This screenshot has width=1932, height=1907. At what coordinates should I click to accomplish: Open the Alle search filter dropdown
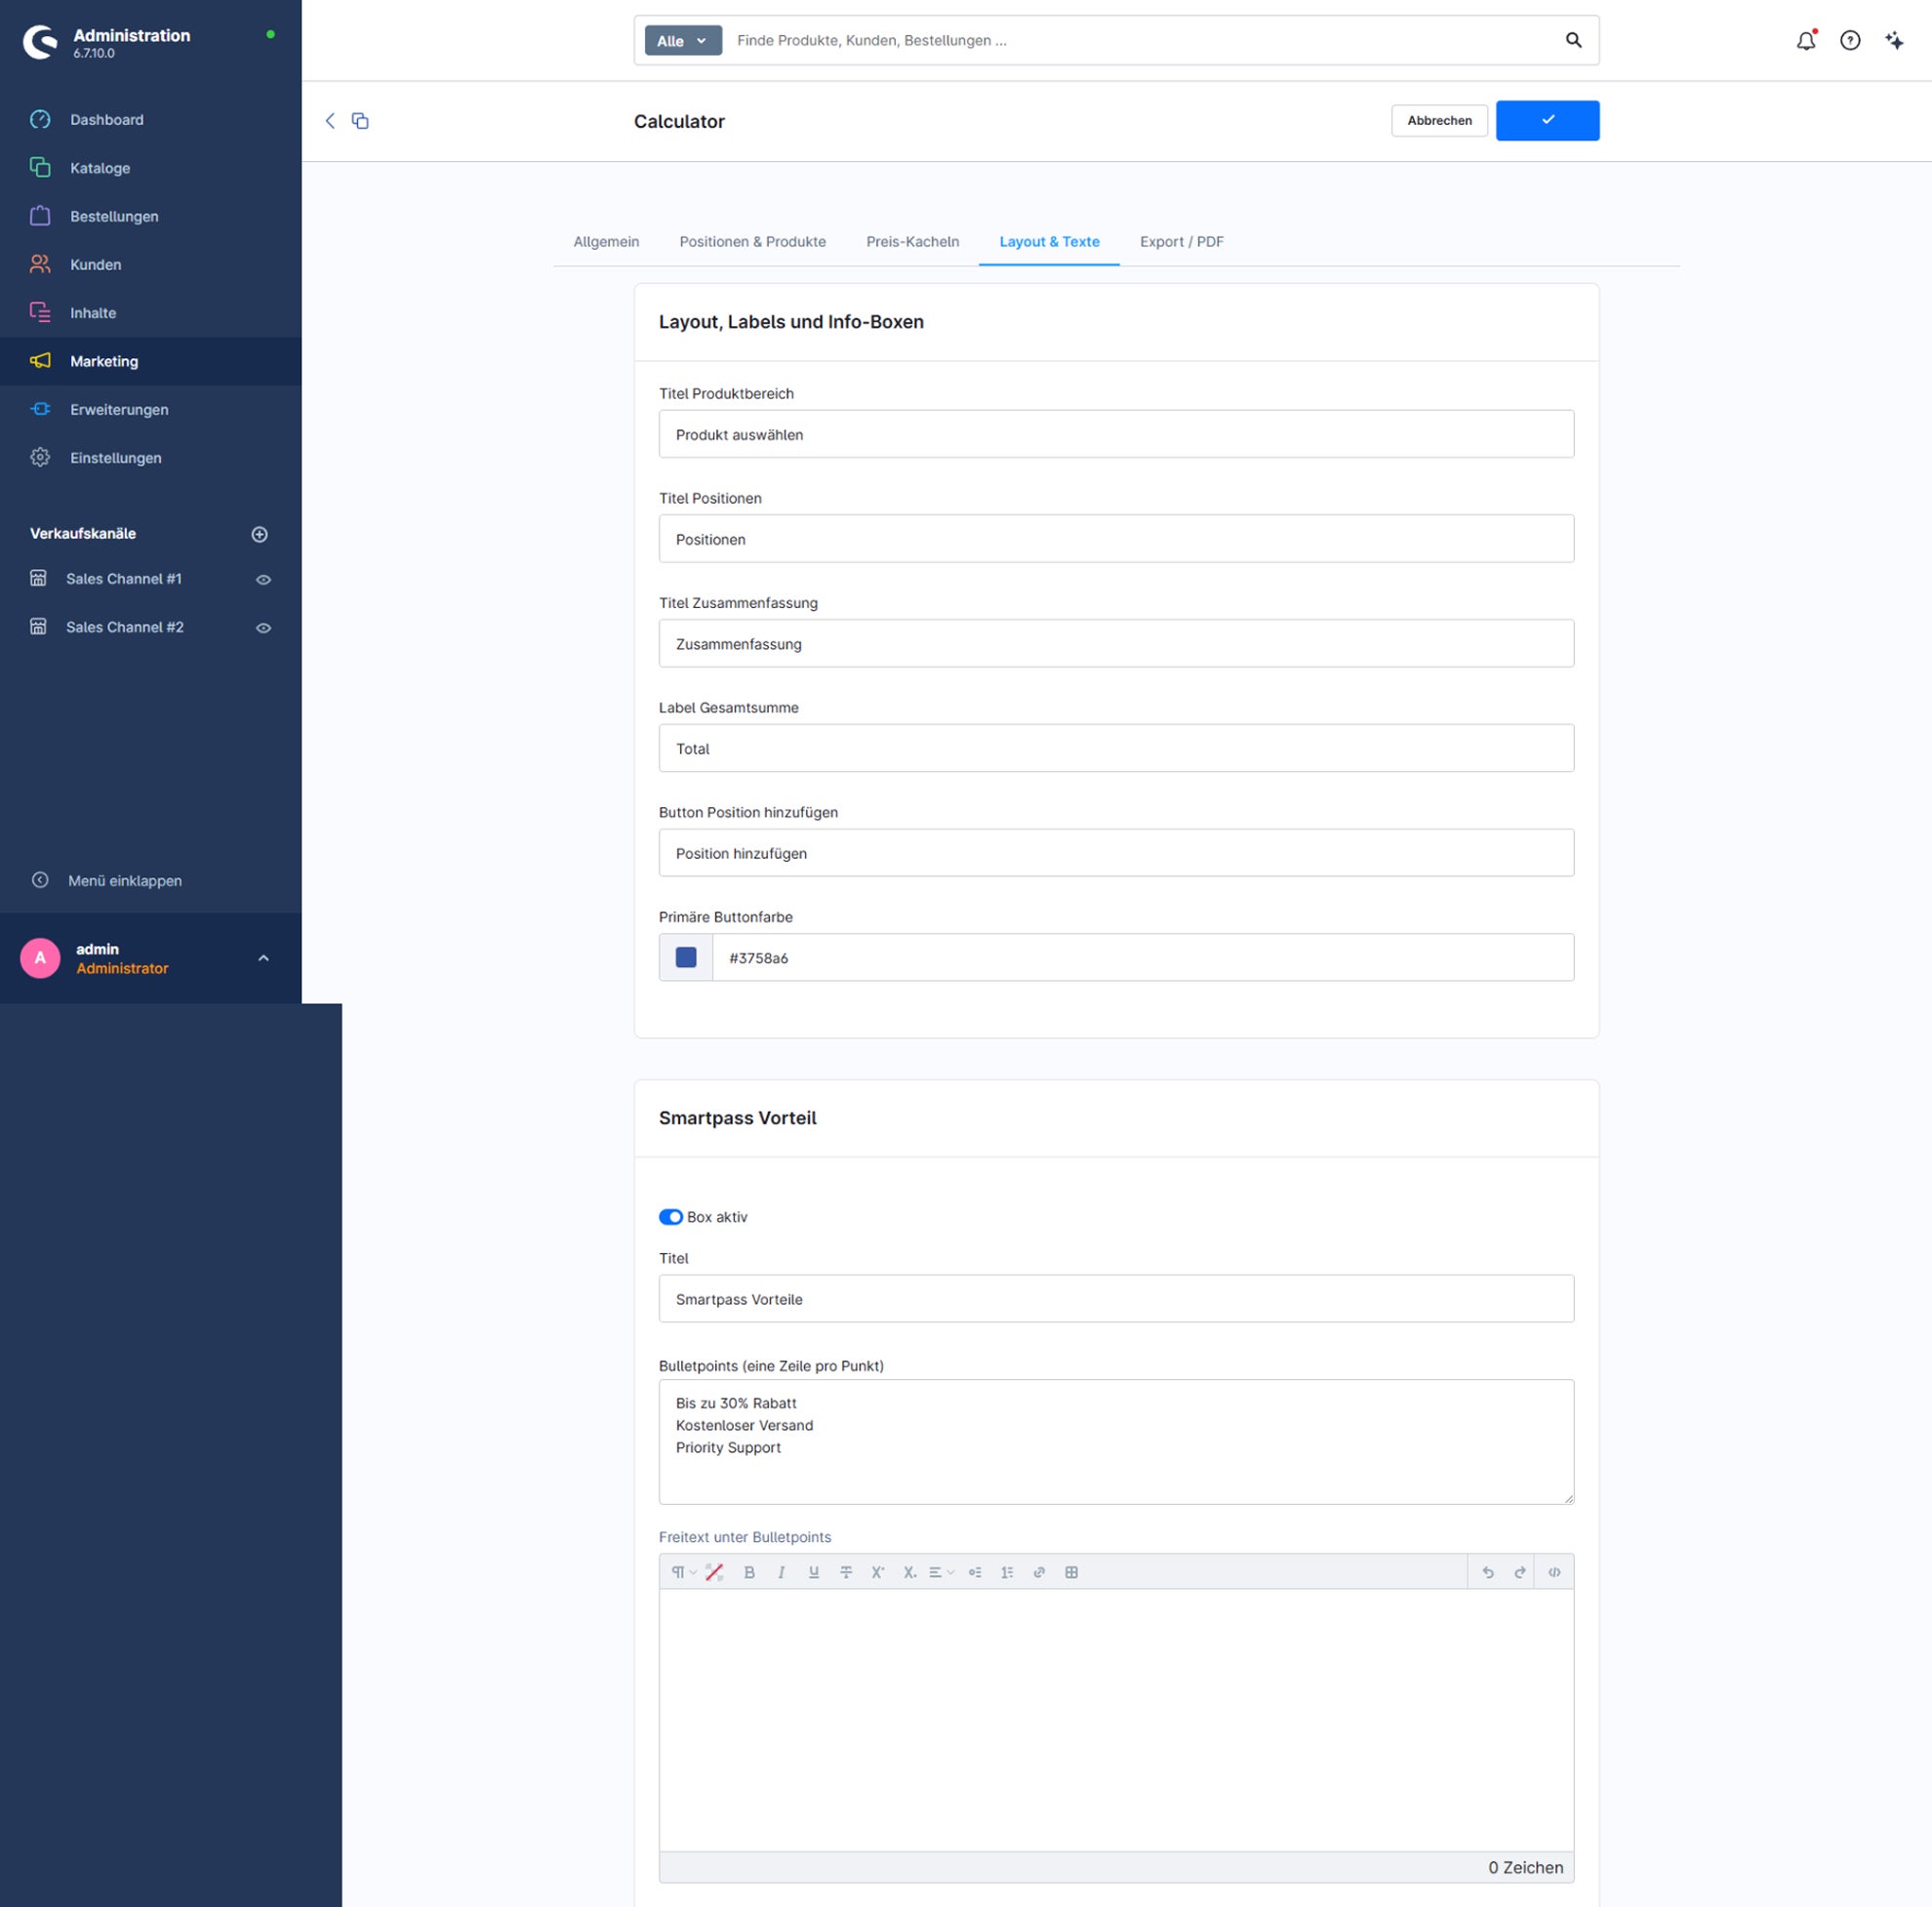point(683,41)
